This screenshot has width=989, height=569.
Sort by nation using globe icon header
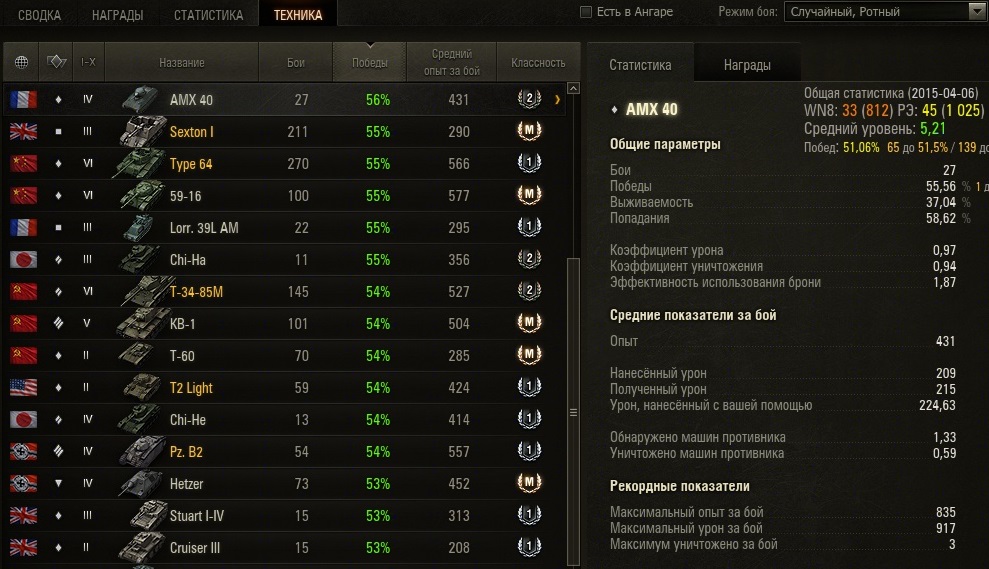[x=22, y=63]
